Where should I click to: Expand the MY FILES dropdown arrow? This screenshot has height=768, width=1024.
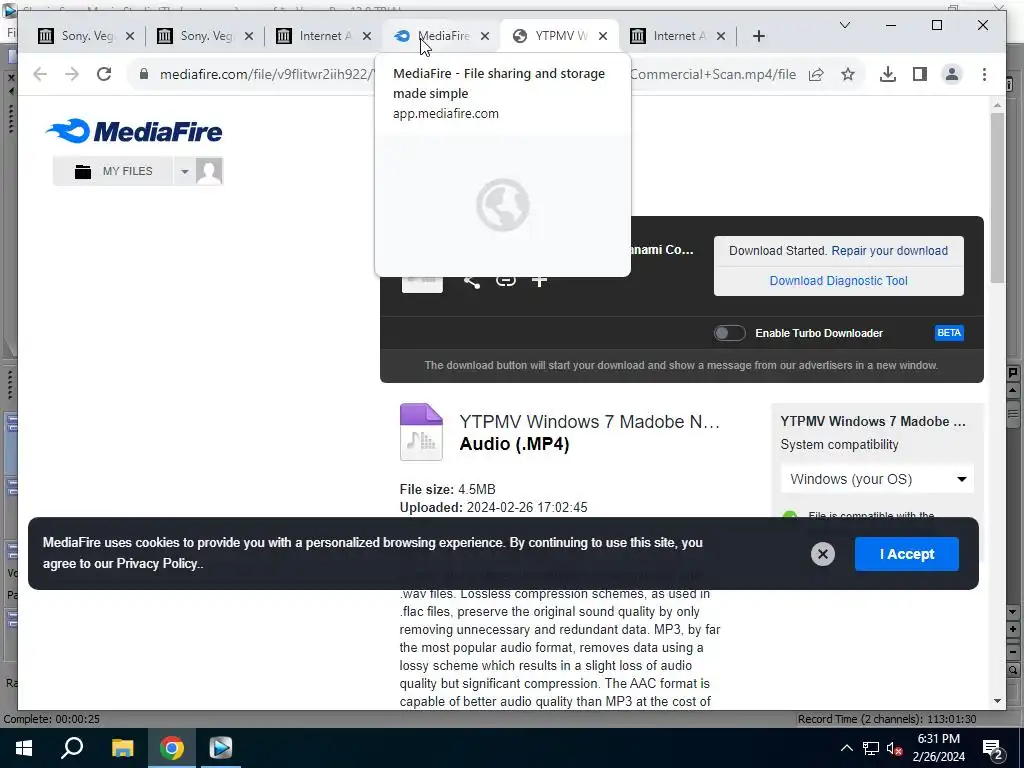184,171
